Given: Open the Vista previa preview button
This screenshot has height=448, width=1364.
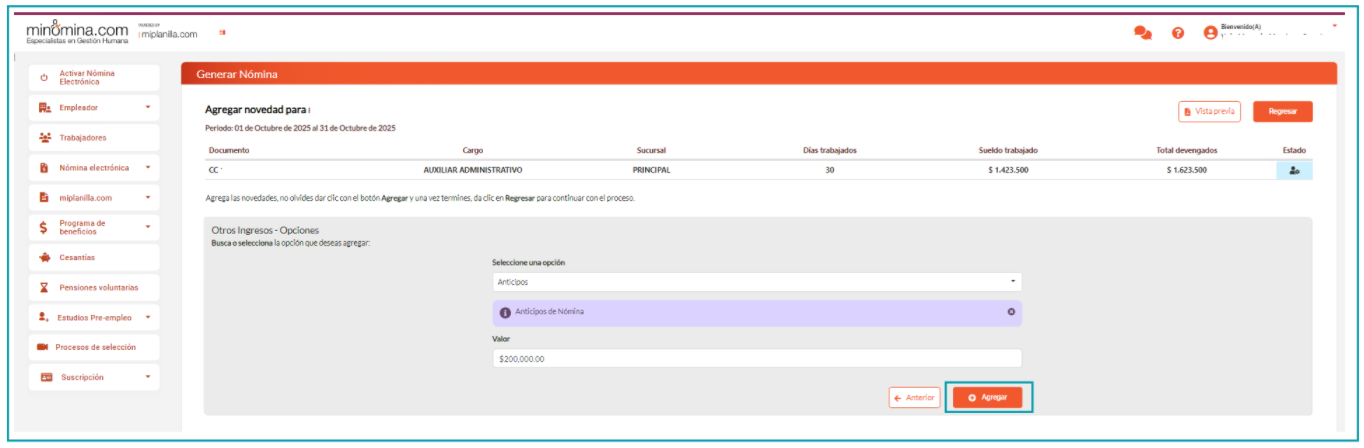Looking at the screenshot, I should (1209, 112).
